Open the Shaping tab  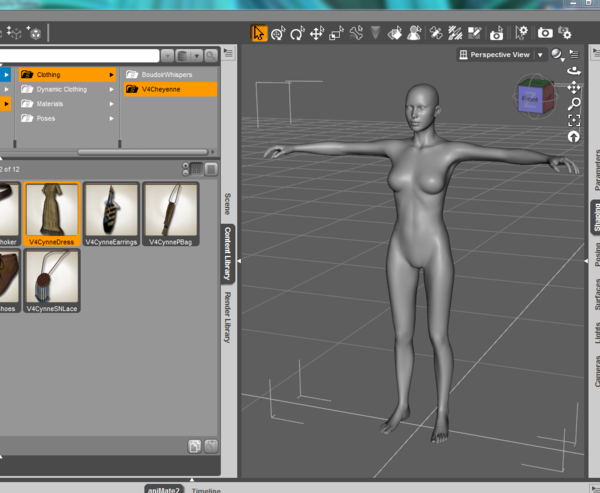click(596, 217)
